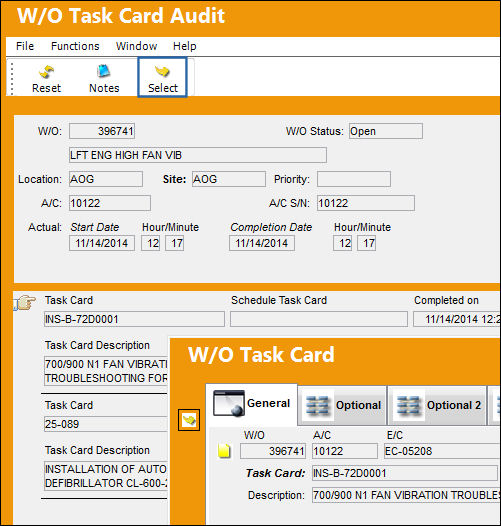Click the Task Card field INS-B-72D0001 in Audit window

point(134,319)
